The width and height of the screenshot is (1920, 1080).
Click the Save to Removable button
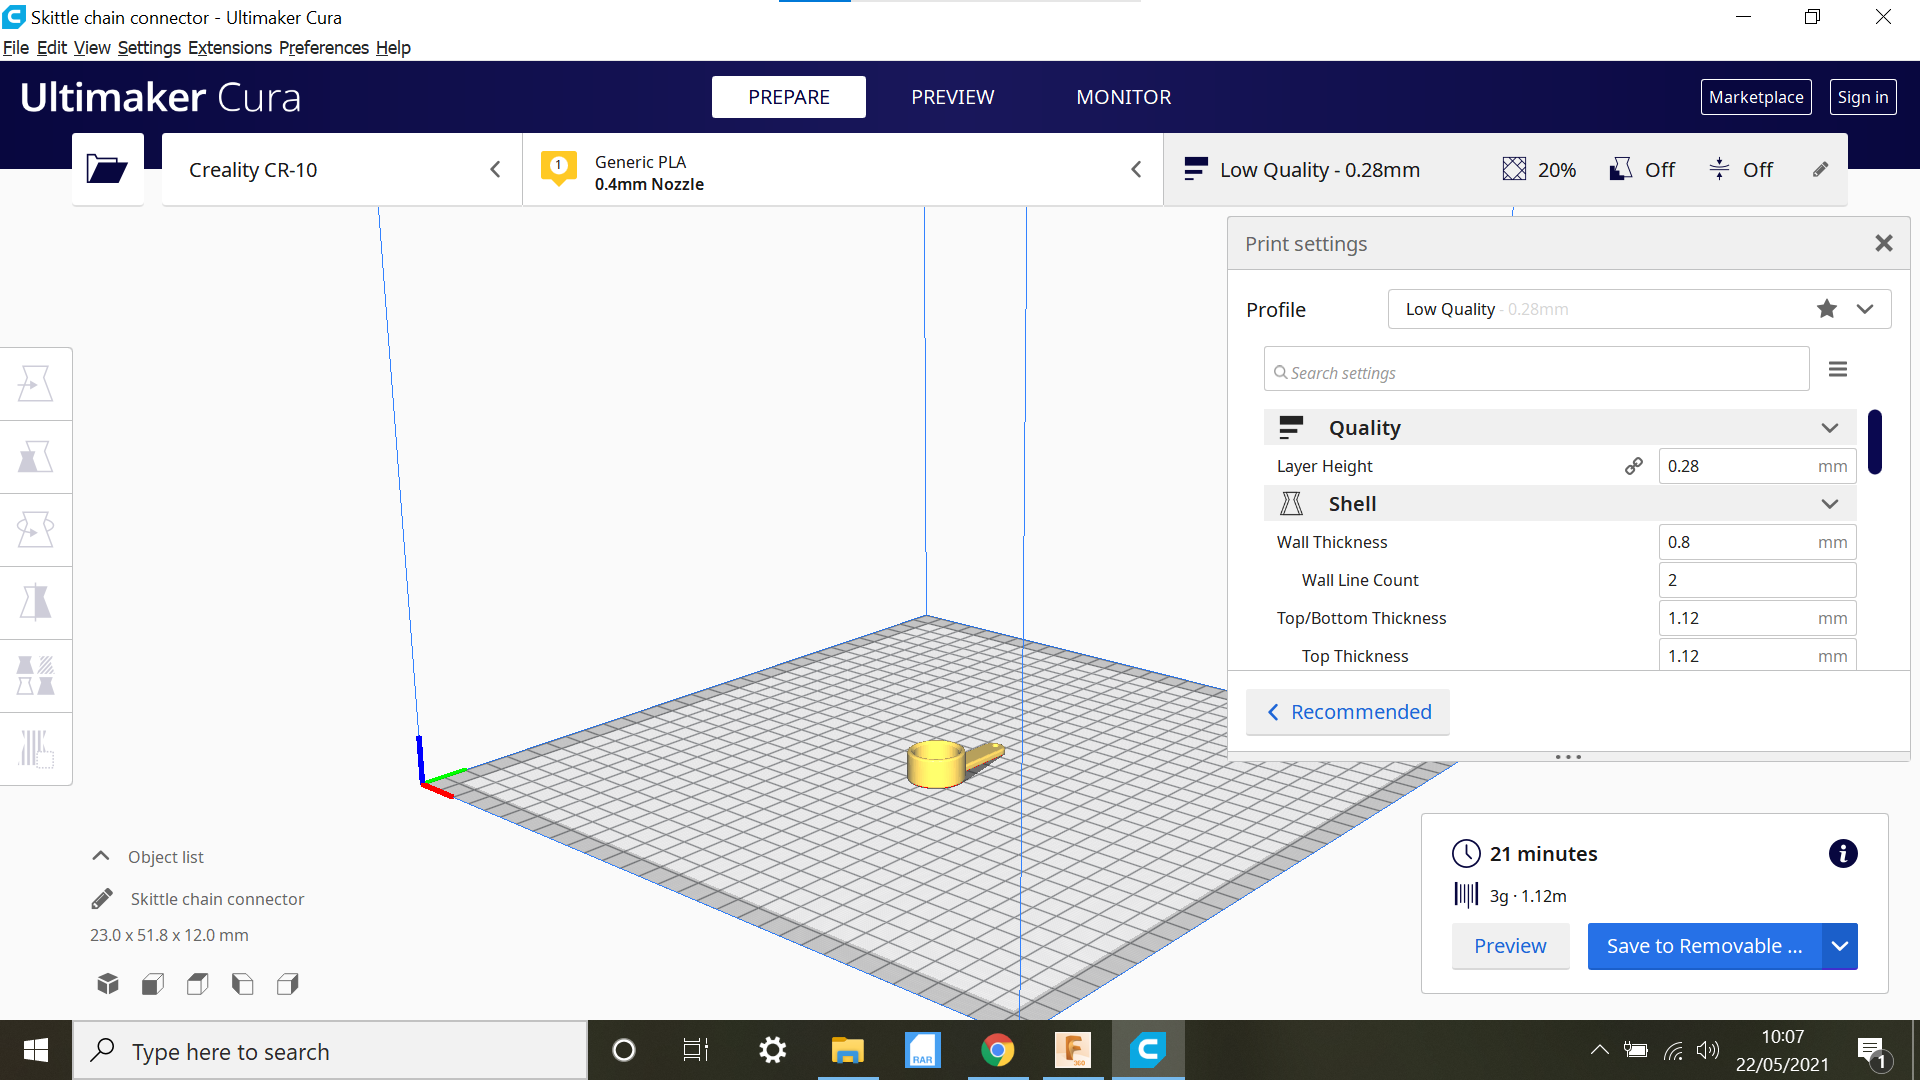pyautogui.click(x=1703, y=945)
